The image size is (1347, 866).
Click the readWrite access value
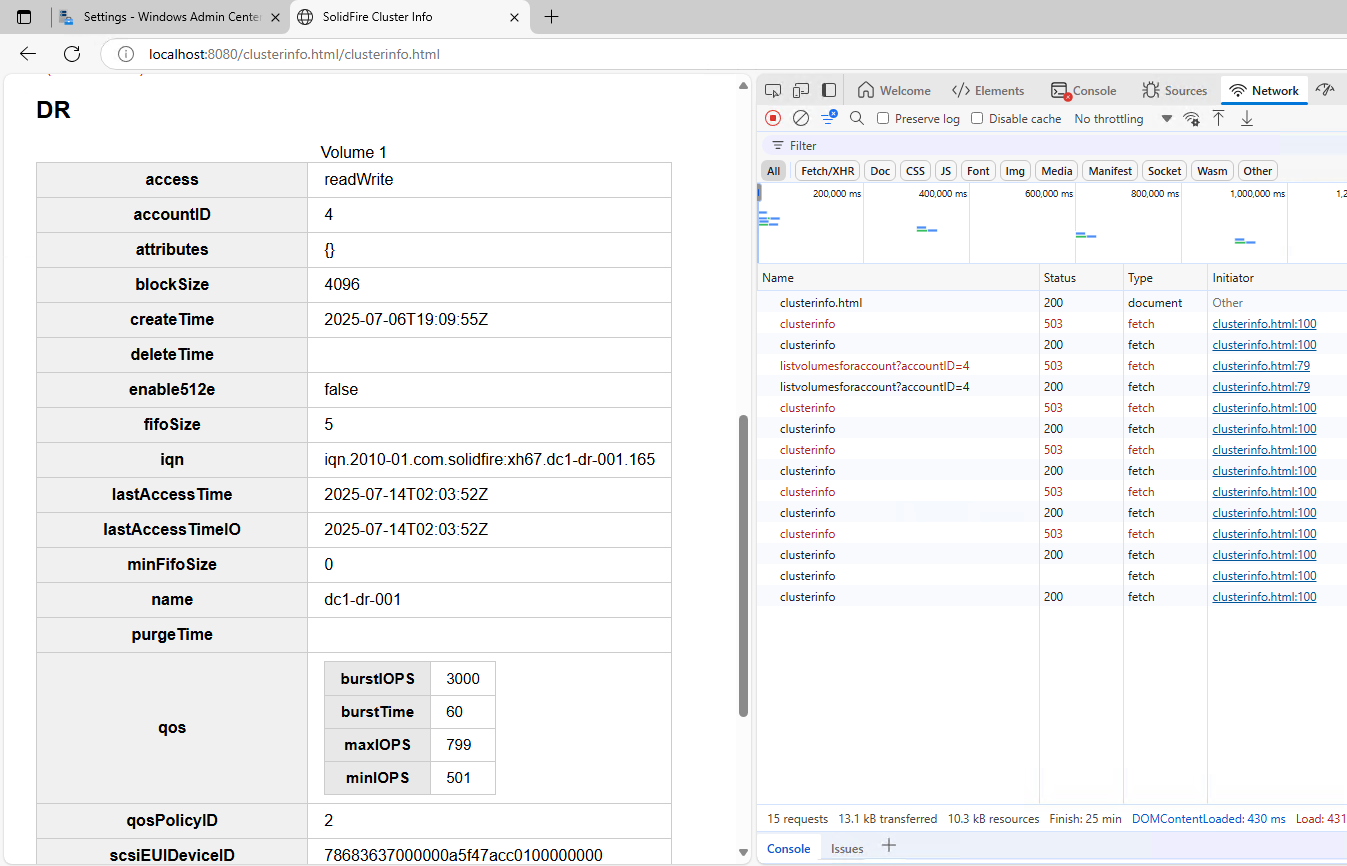pyautogui.click(x=359, y=180)
